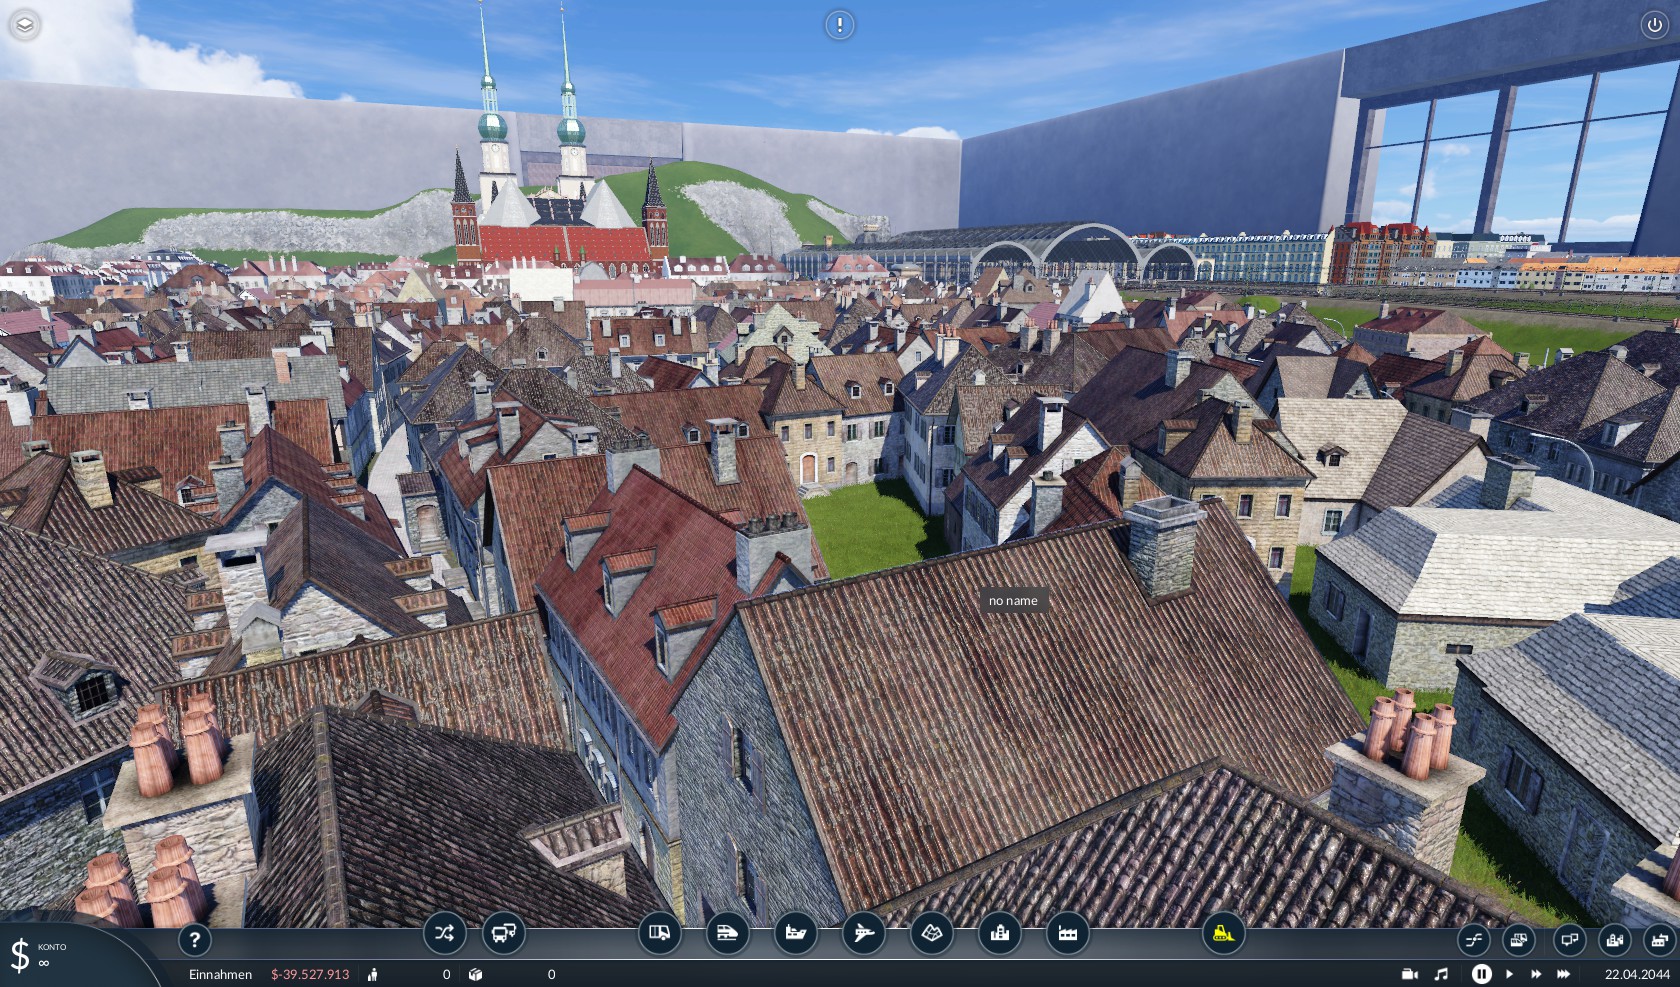
Task: Open the line manager shuffle-arrows icon
Action: click(x=444, y=934)
